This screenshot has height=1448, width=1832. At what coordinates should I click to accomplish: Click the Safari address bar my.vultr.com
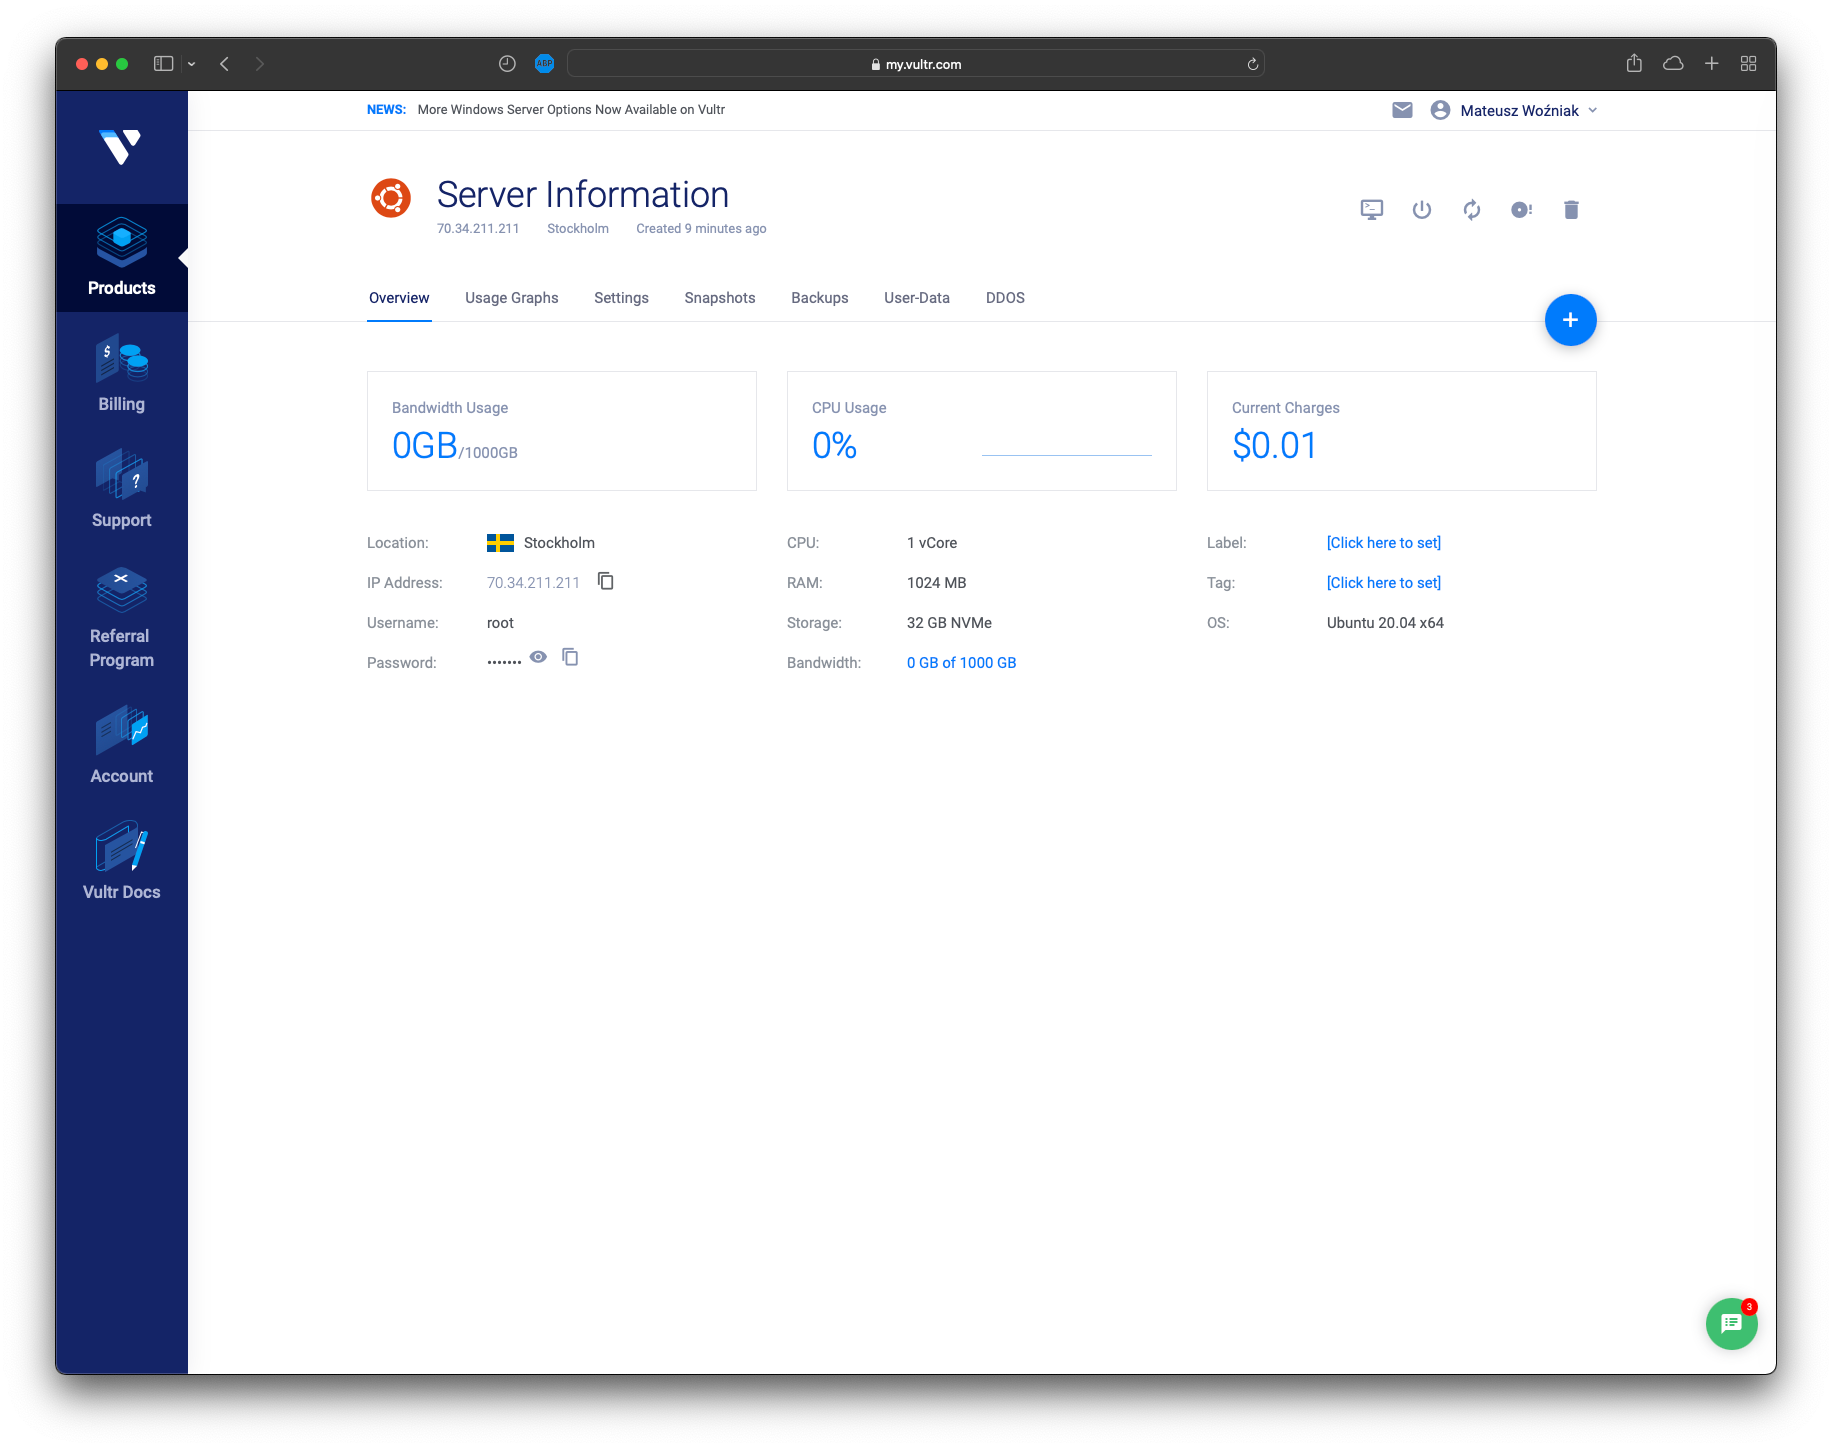[916, 64]
